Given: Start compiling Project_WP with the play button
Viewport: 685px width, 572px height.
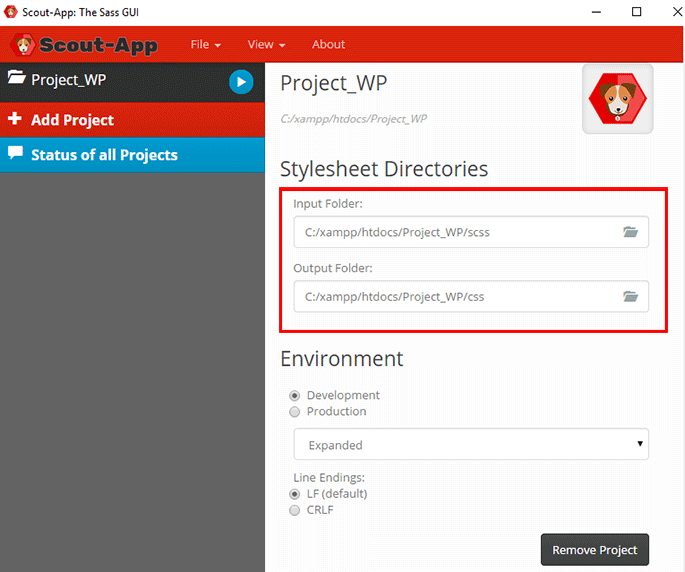Looking at the screenshot, I should click(x=241, y=82).
